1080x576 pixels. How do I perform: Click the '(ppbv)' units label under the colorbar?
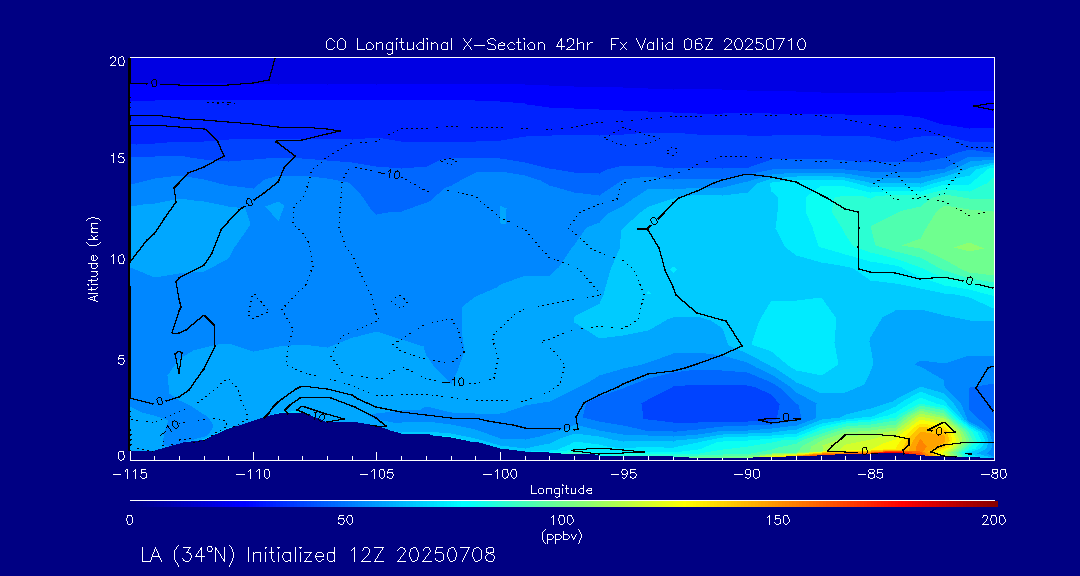coord(561,537)
